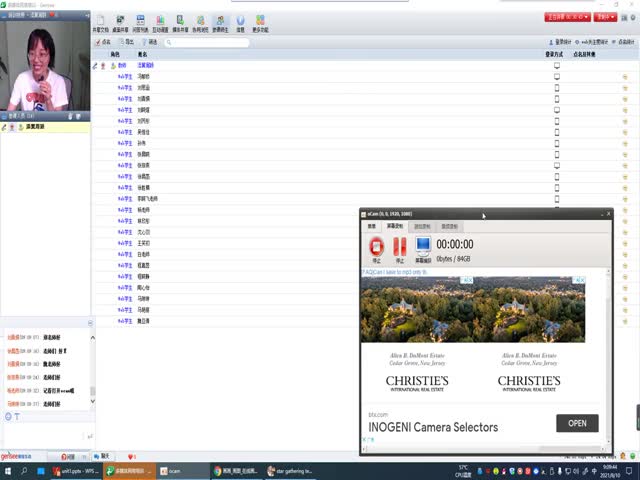Toggle login device box in second student row
The width and height of the screenshot is (640, 480).
tap(557, 88)
